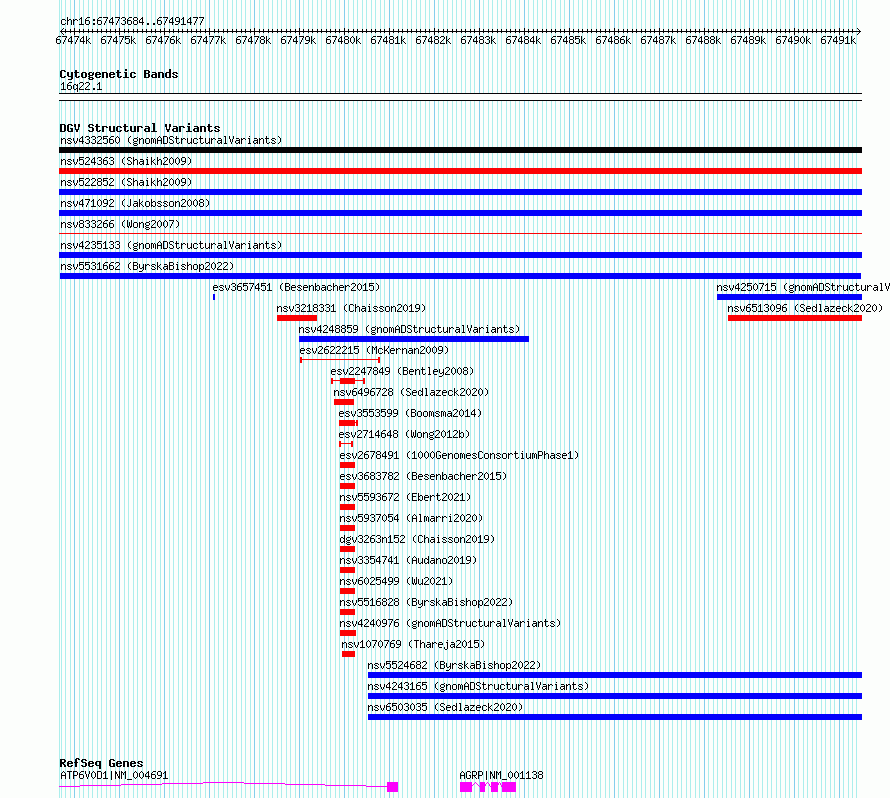Screen dimensions: 890x798
Task: Click the esv2622215 thin red interval line
Action: [340, 360]
